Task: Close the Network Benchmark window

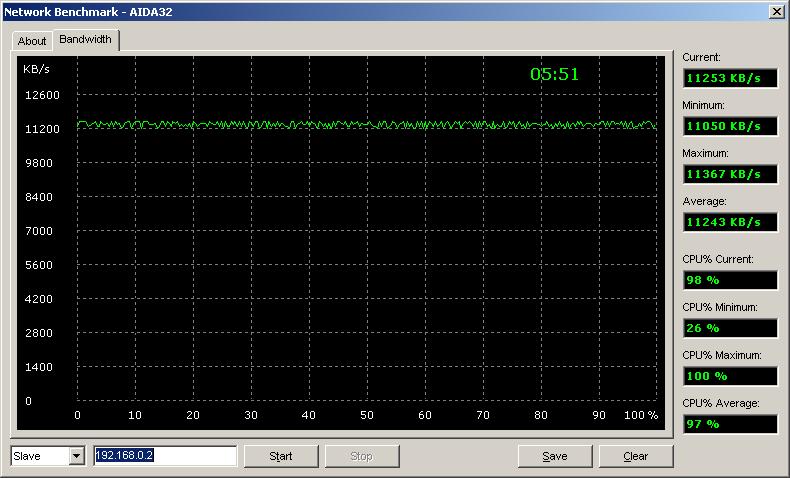Action: [776, 12]
